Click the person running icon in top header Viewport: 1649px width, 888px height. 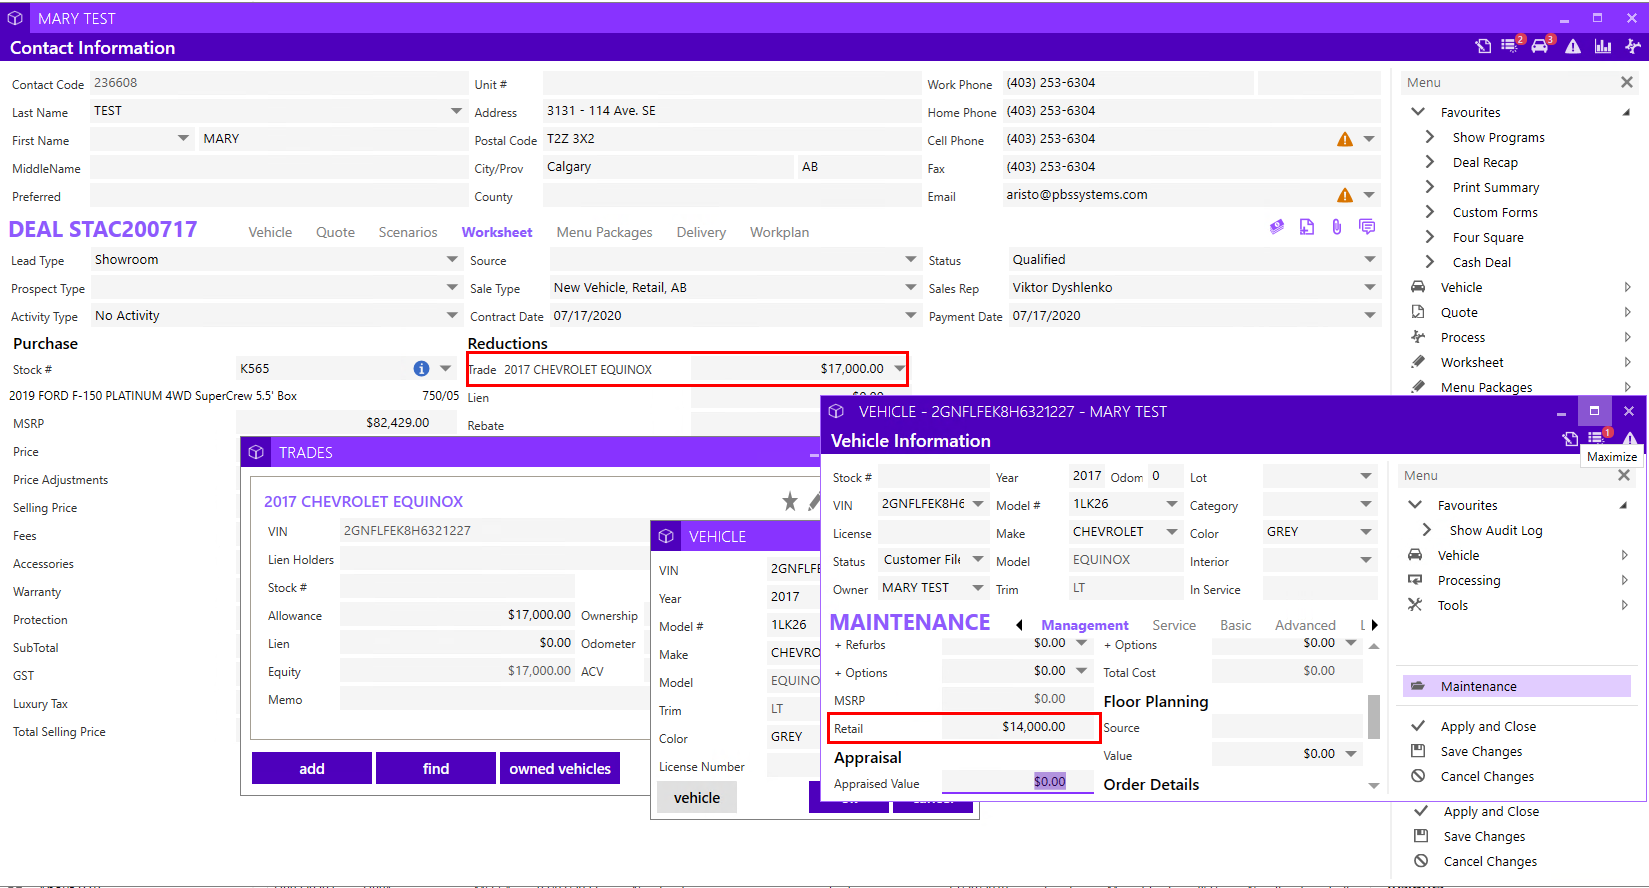(x=1633, y=46)
